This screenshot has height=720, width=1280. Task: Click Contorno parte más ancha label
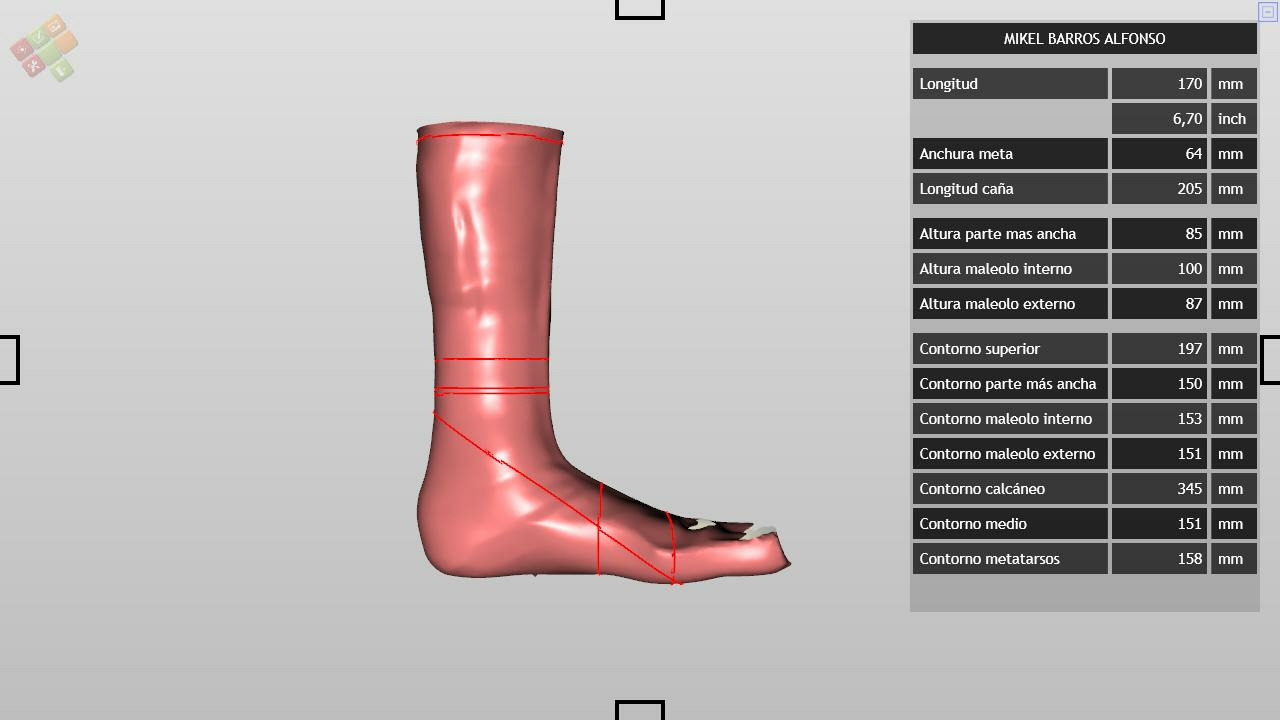(1009, 384)
